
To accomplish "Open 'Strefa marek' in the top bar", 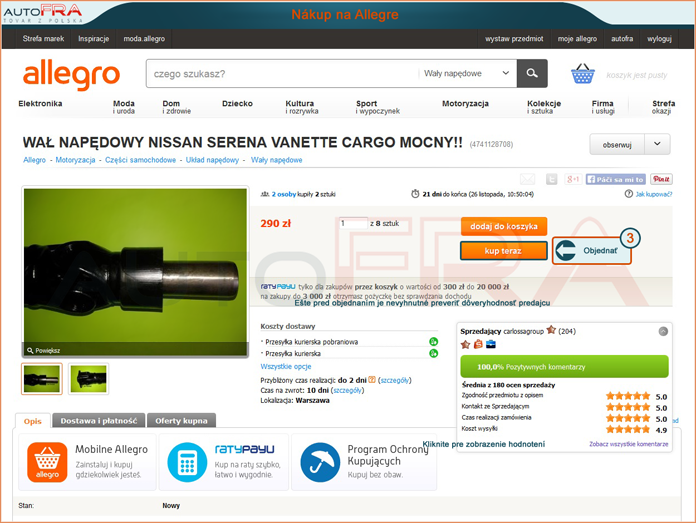I will coord(44,39).
